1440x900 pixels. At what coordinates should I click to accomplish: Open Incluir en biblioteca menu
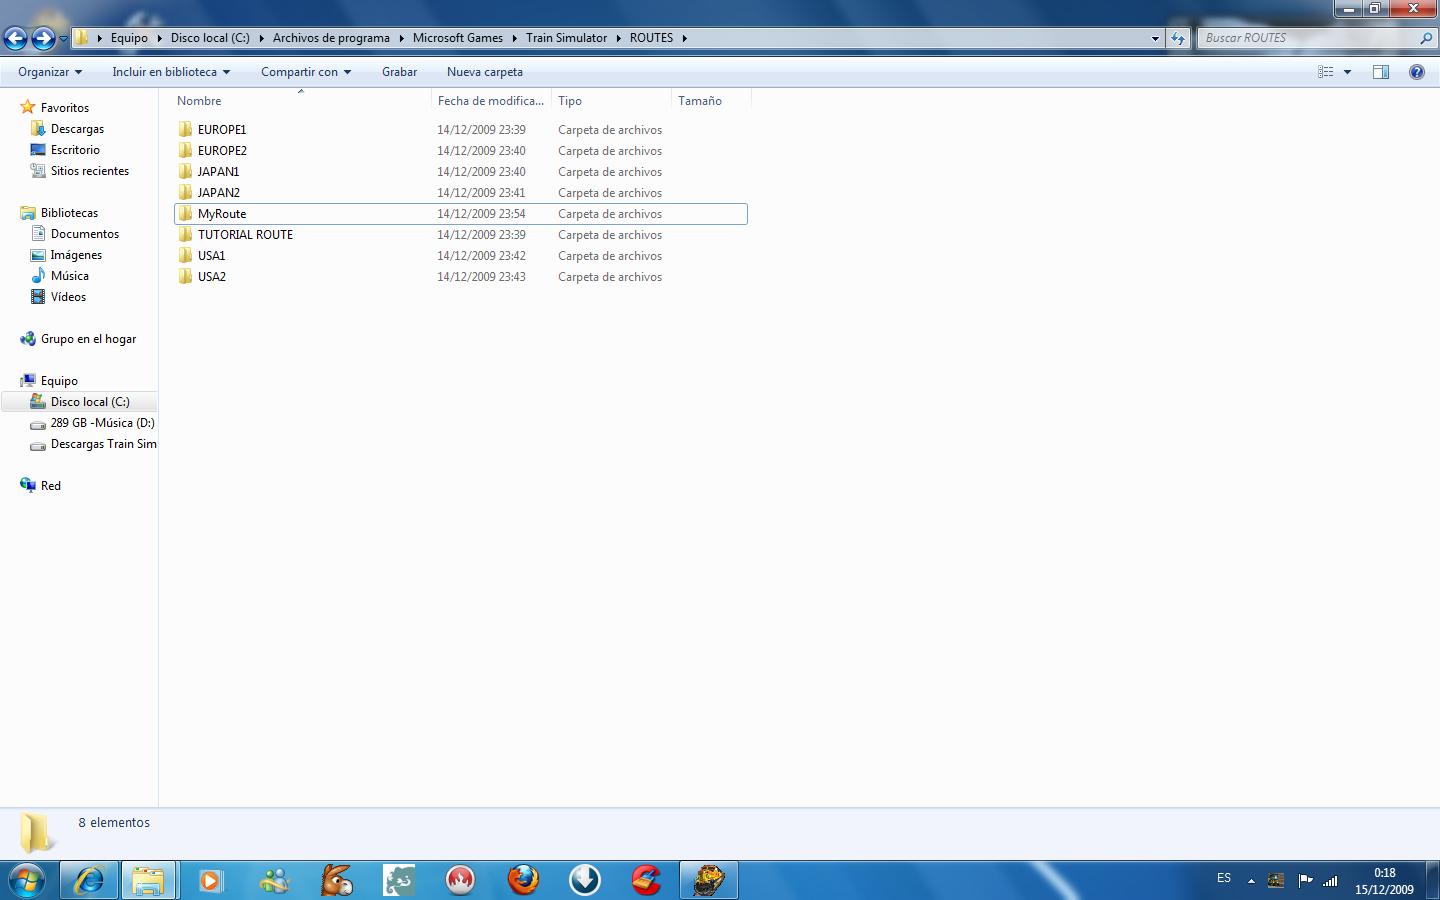(x=171, y=72)
